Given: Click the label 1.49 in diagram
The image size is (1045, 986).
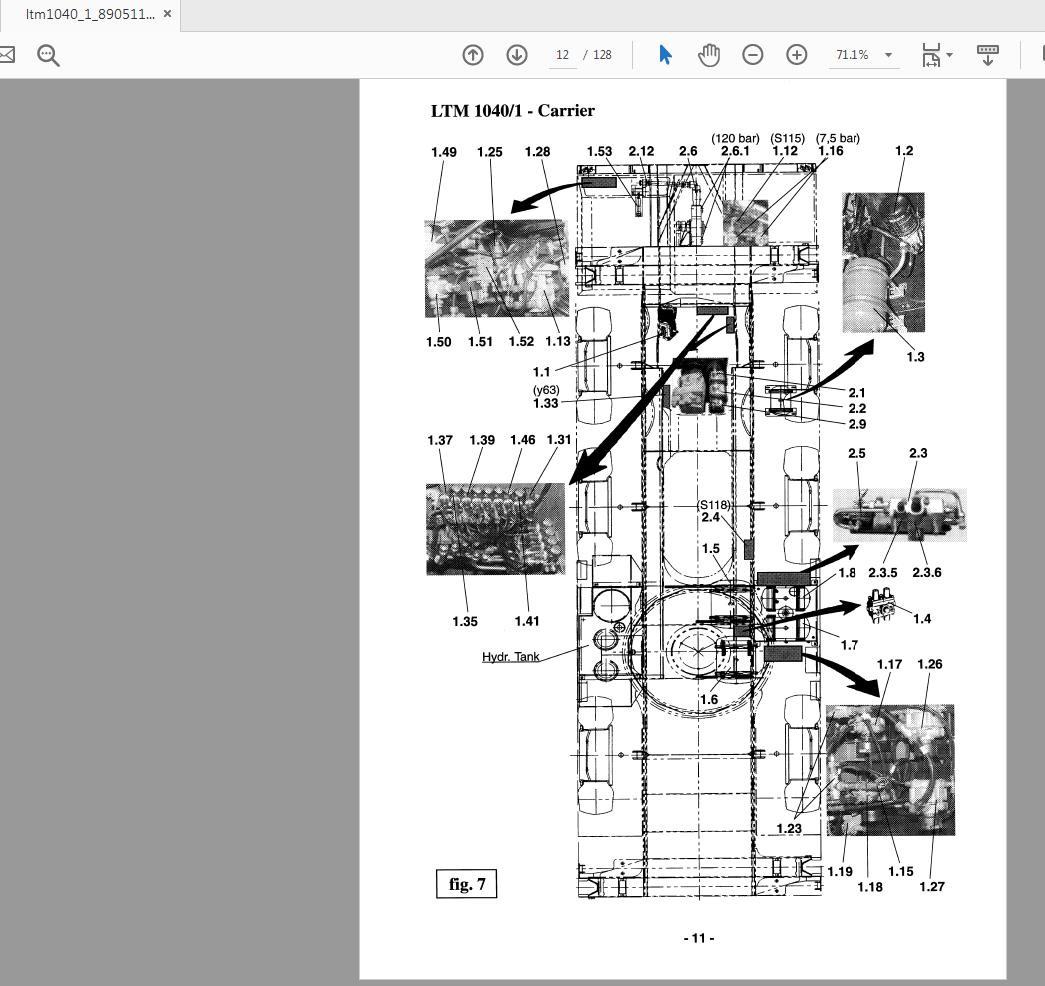Looking at the screenshot, I should (x=444, y=152).
